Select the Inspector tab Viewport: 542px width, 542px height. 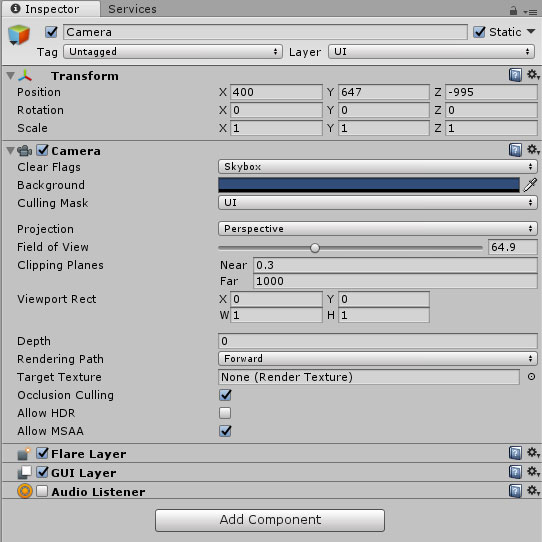tap(51, 9)
